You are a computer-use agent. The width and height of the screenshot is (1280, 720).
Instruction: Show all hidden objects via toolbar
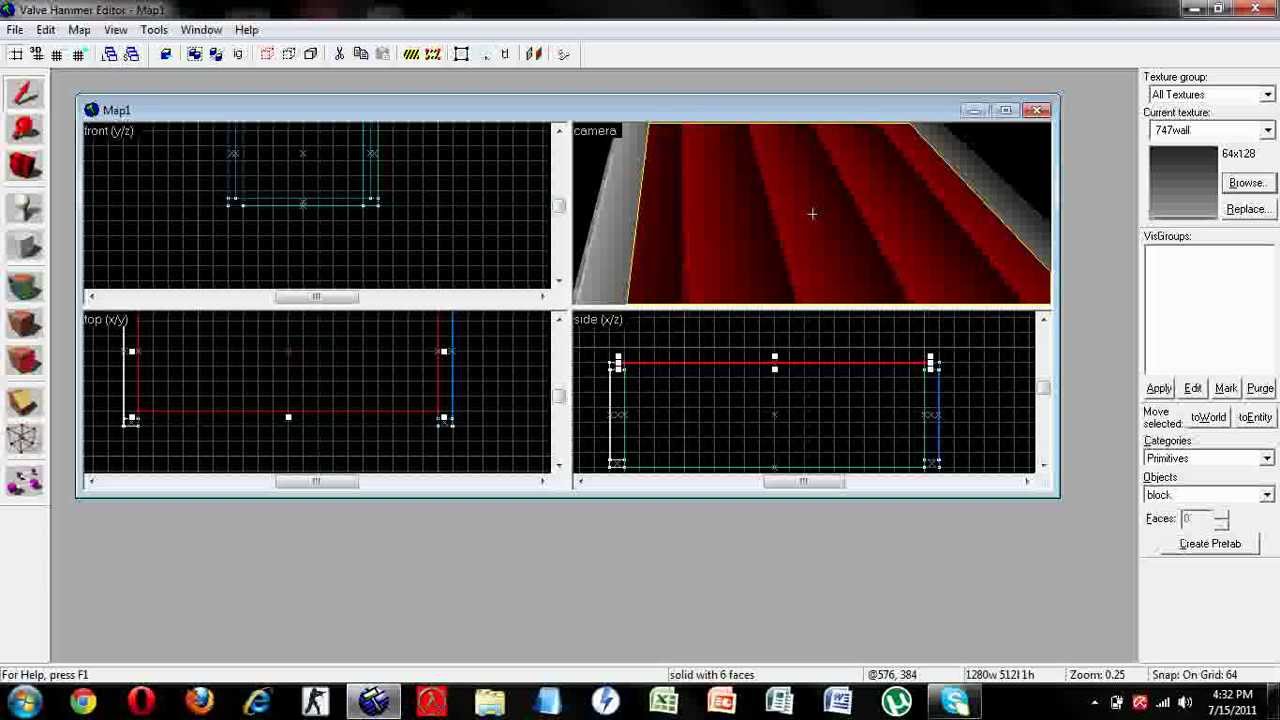[310, 54]
